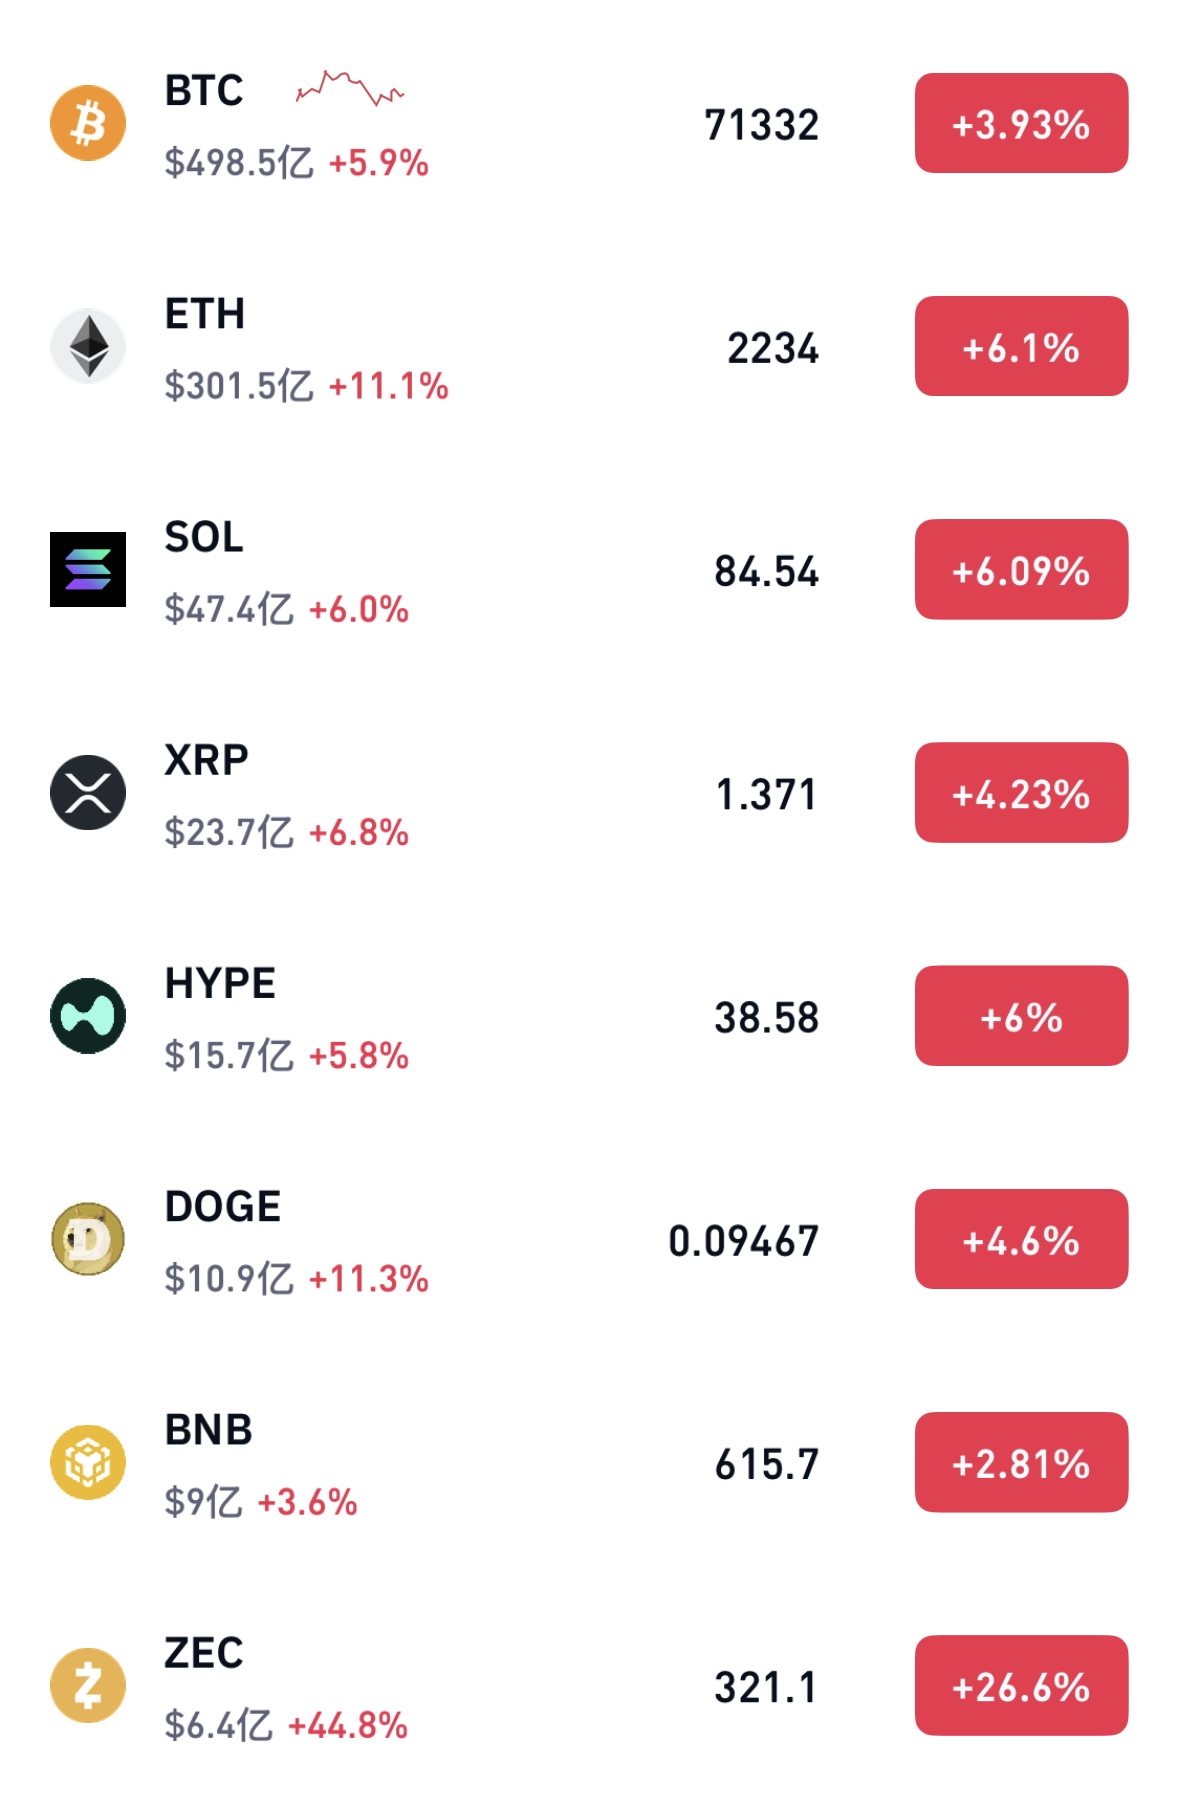Tap the BNB yellow cube icon
This screenshot has width=1178, height=1801.
pos(88,1462)
